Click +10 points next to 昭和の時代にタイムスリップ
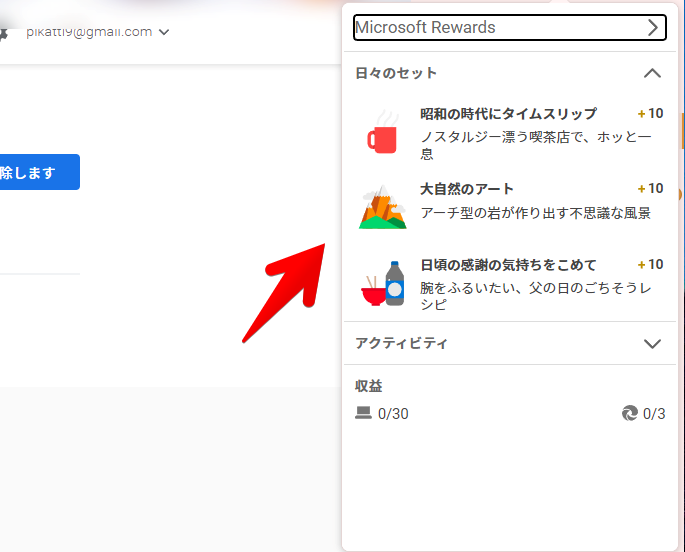The height and width of the screenshot is (552, 685). tap(650, 114)
